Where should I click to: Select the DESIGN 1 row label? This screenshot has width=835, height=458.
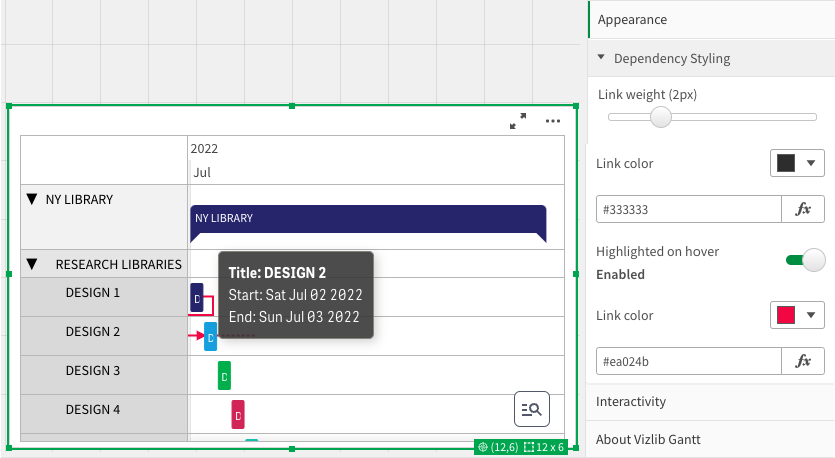93,292
